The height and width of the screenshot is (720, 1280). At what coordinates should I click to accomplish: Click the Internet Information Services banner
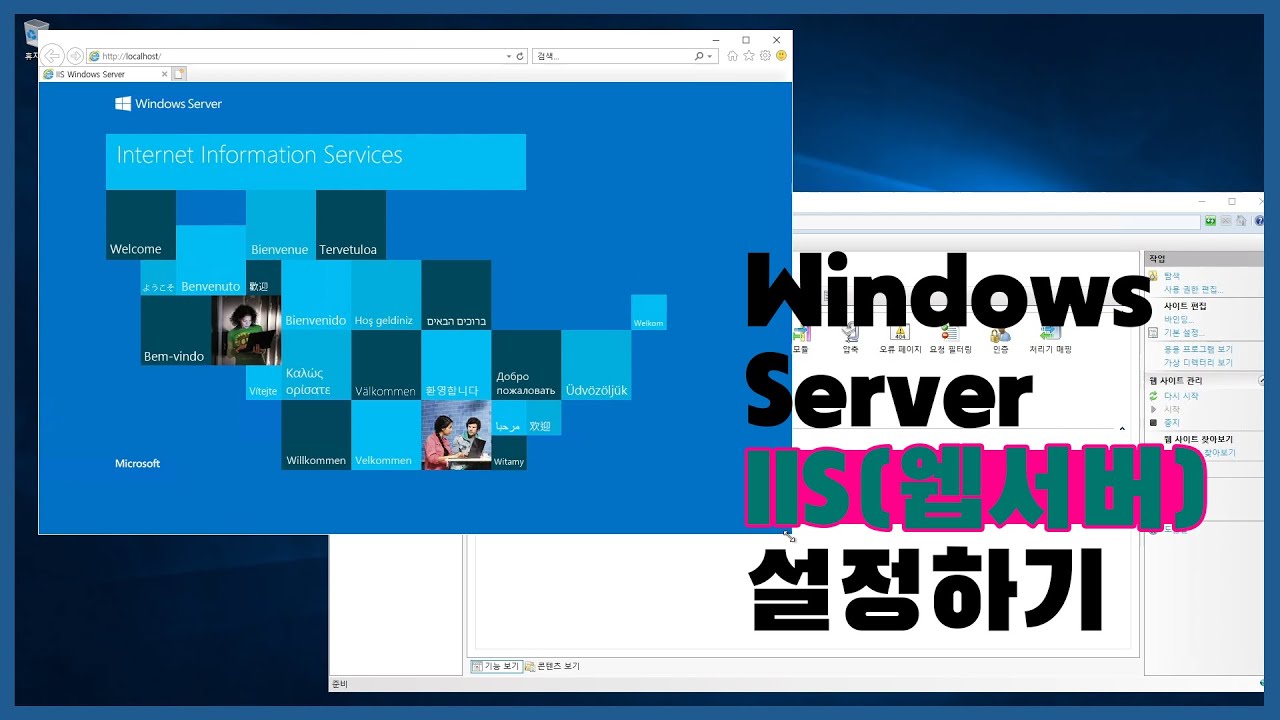click(316, 162)
